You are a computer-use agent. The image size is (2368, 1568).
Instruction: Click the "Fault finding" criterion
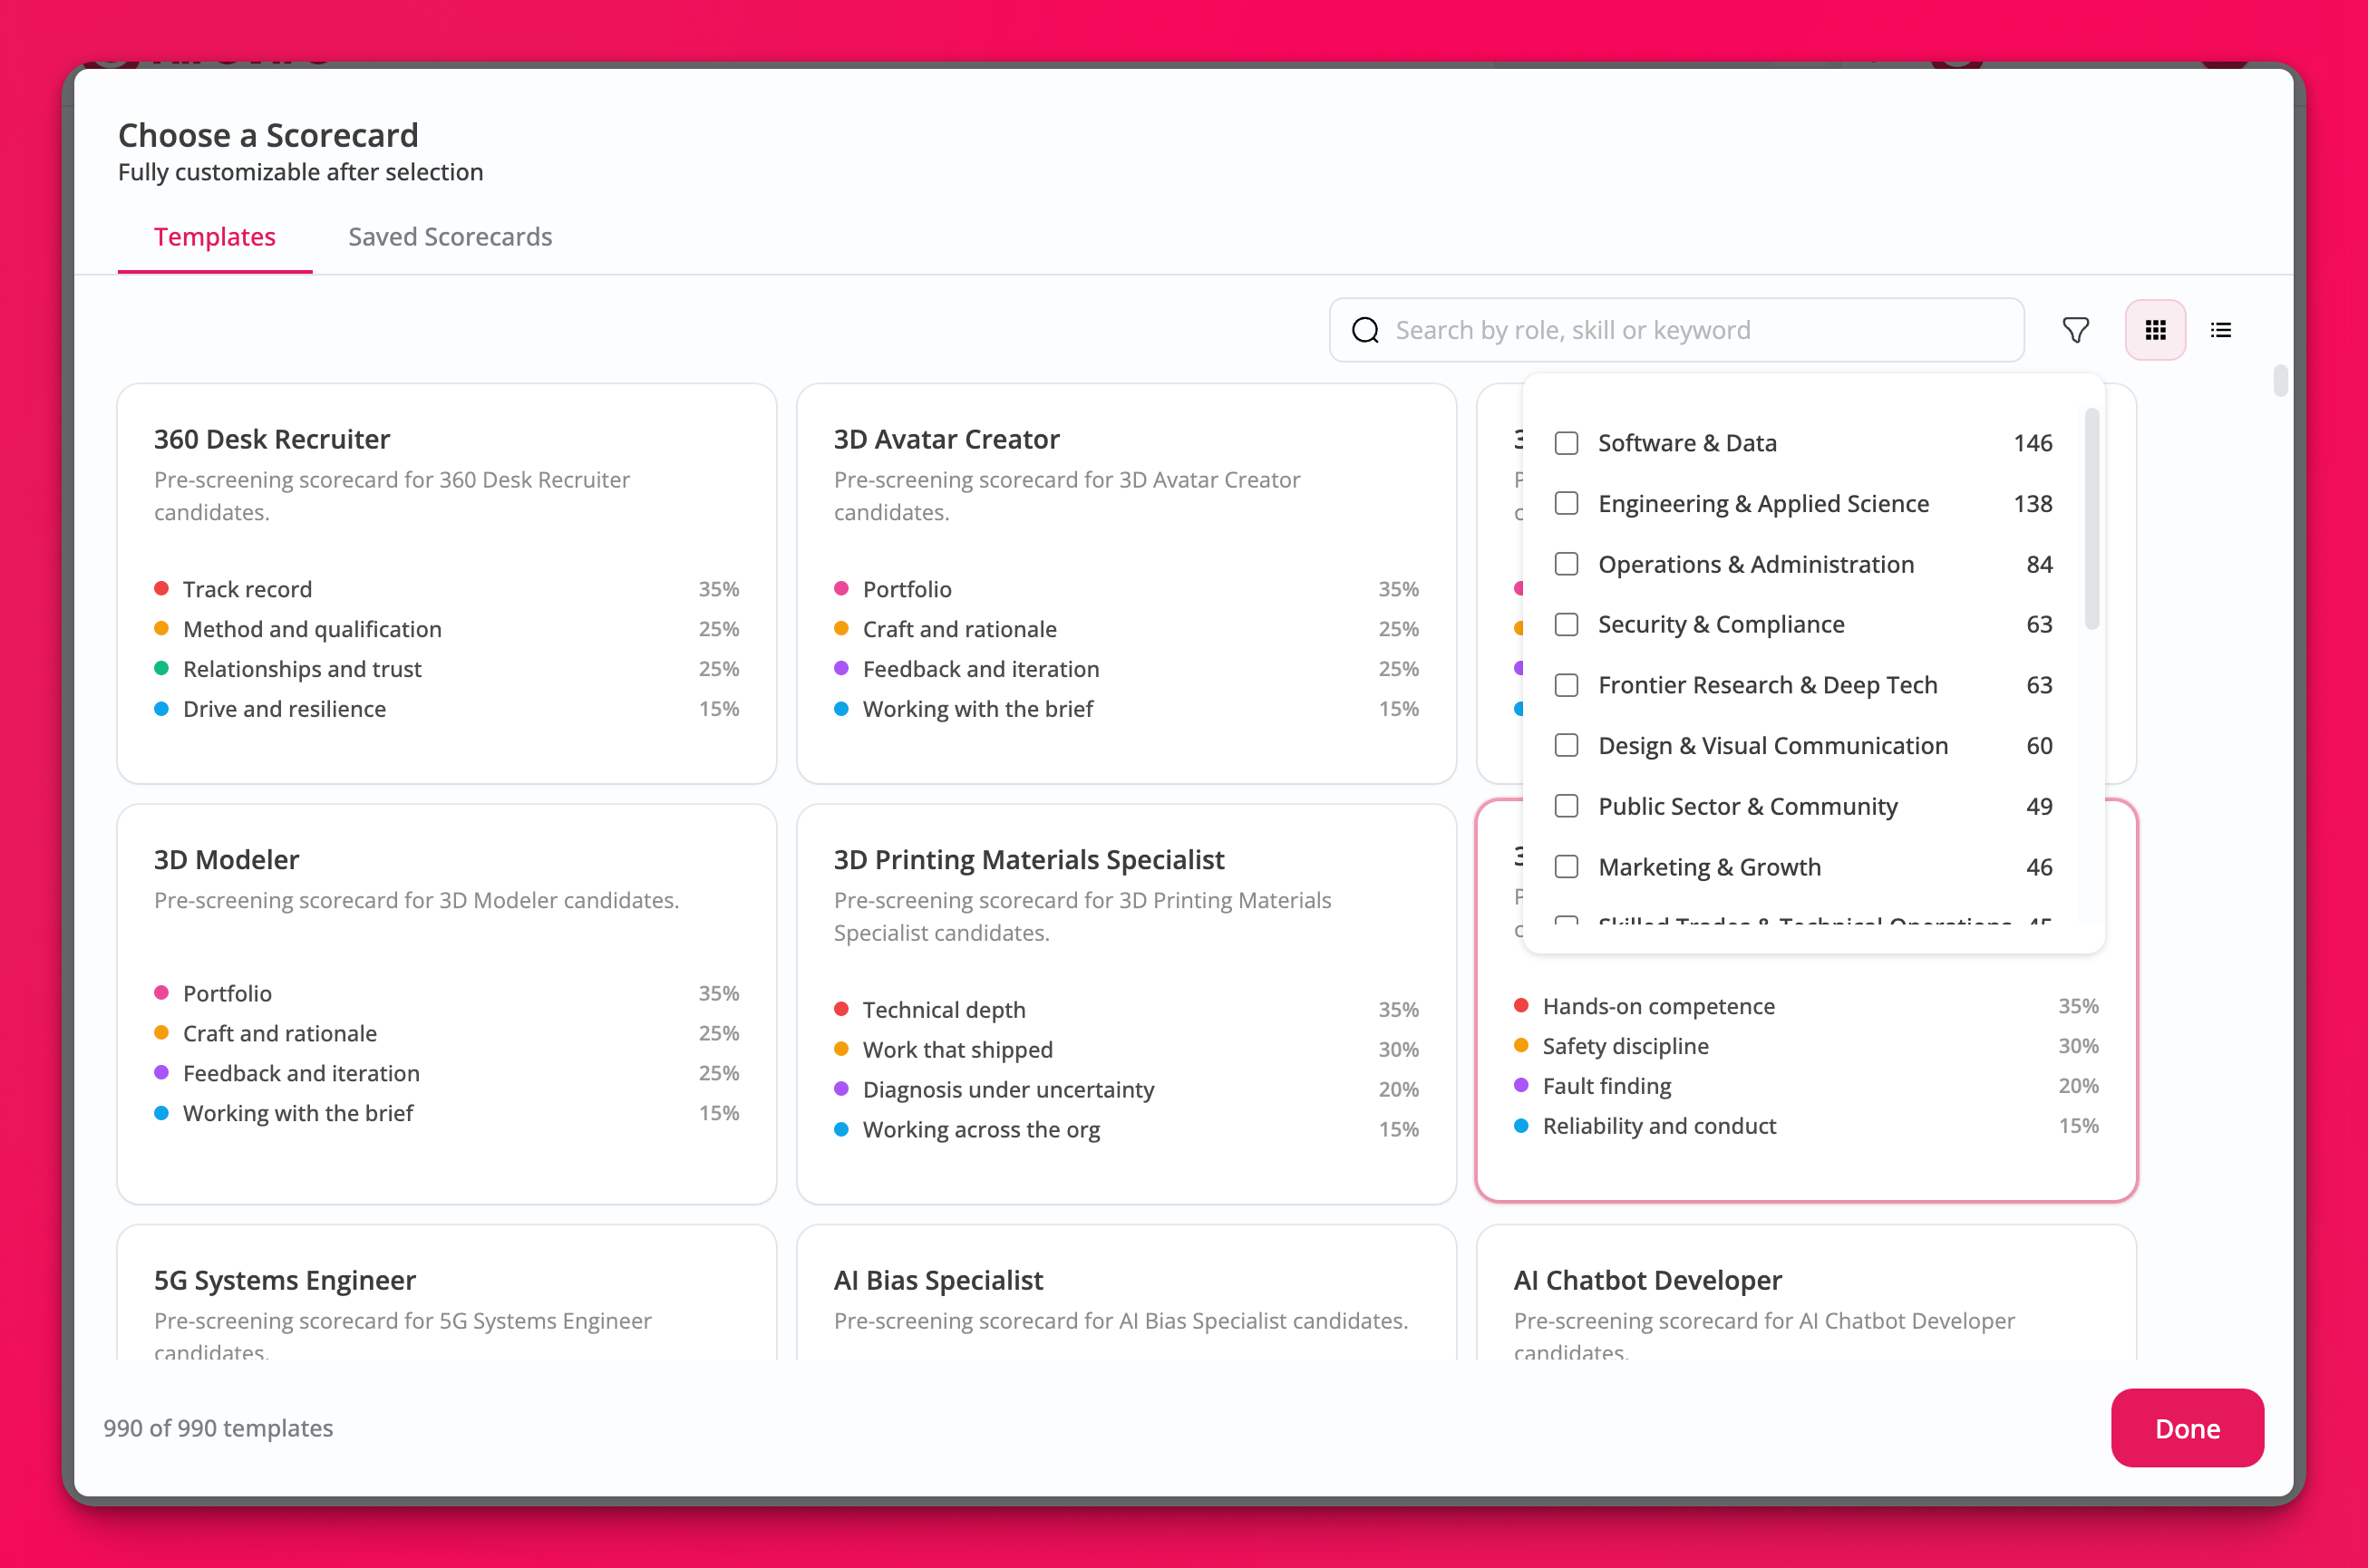click(1607, 1086)
